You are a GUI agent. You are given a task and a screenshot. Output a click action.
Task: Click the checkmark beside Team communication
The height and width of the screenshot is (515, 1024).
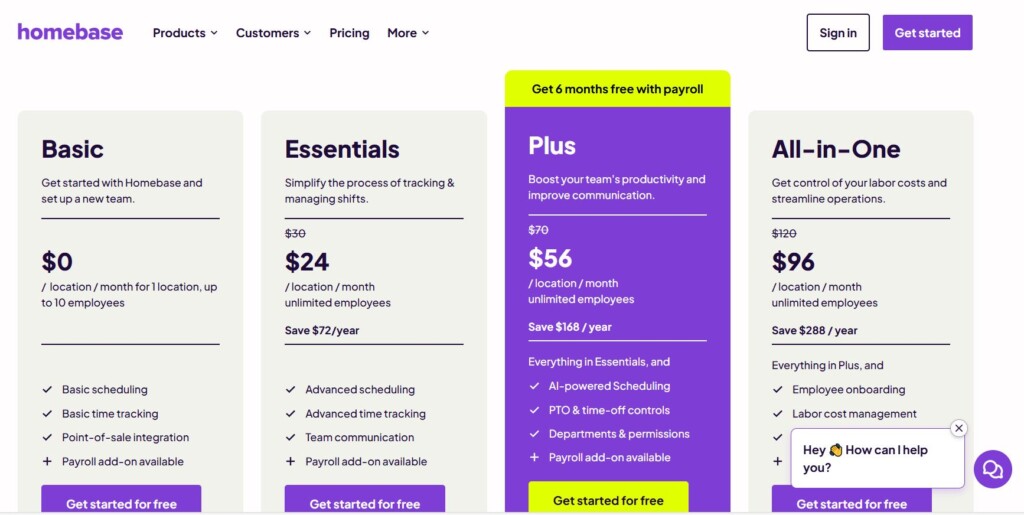(x=291, y=438)
